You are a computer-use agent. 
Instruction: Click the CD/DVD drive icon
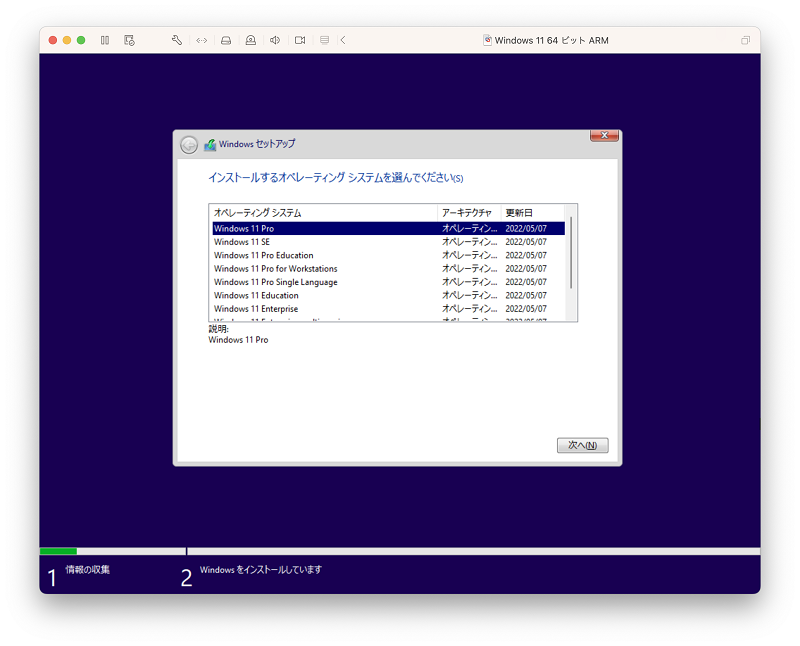(x=251, y=40)
